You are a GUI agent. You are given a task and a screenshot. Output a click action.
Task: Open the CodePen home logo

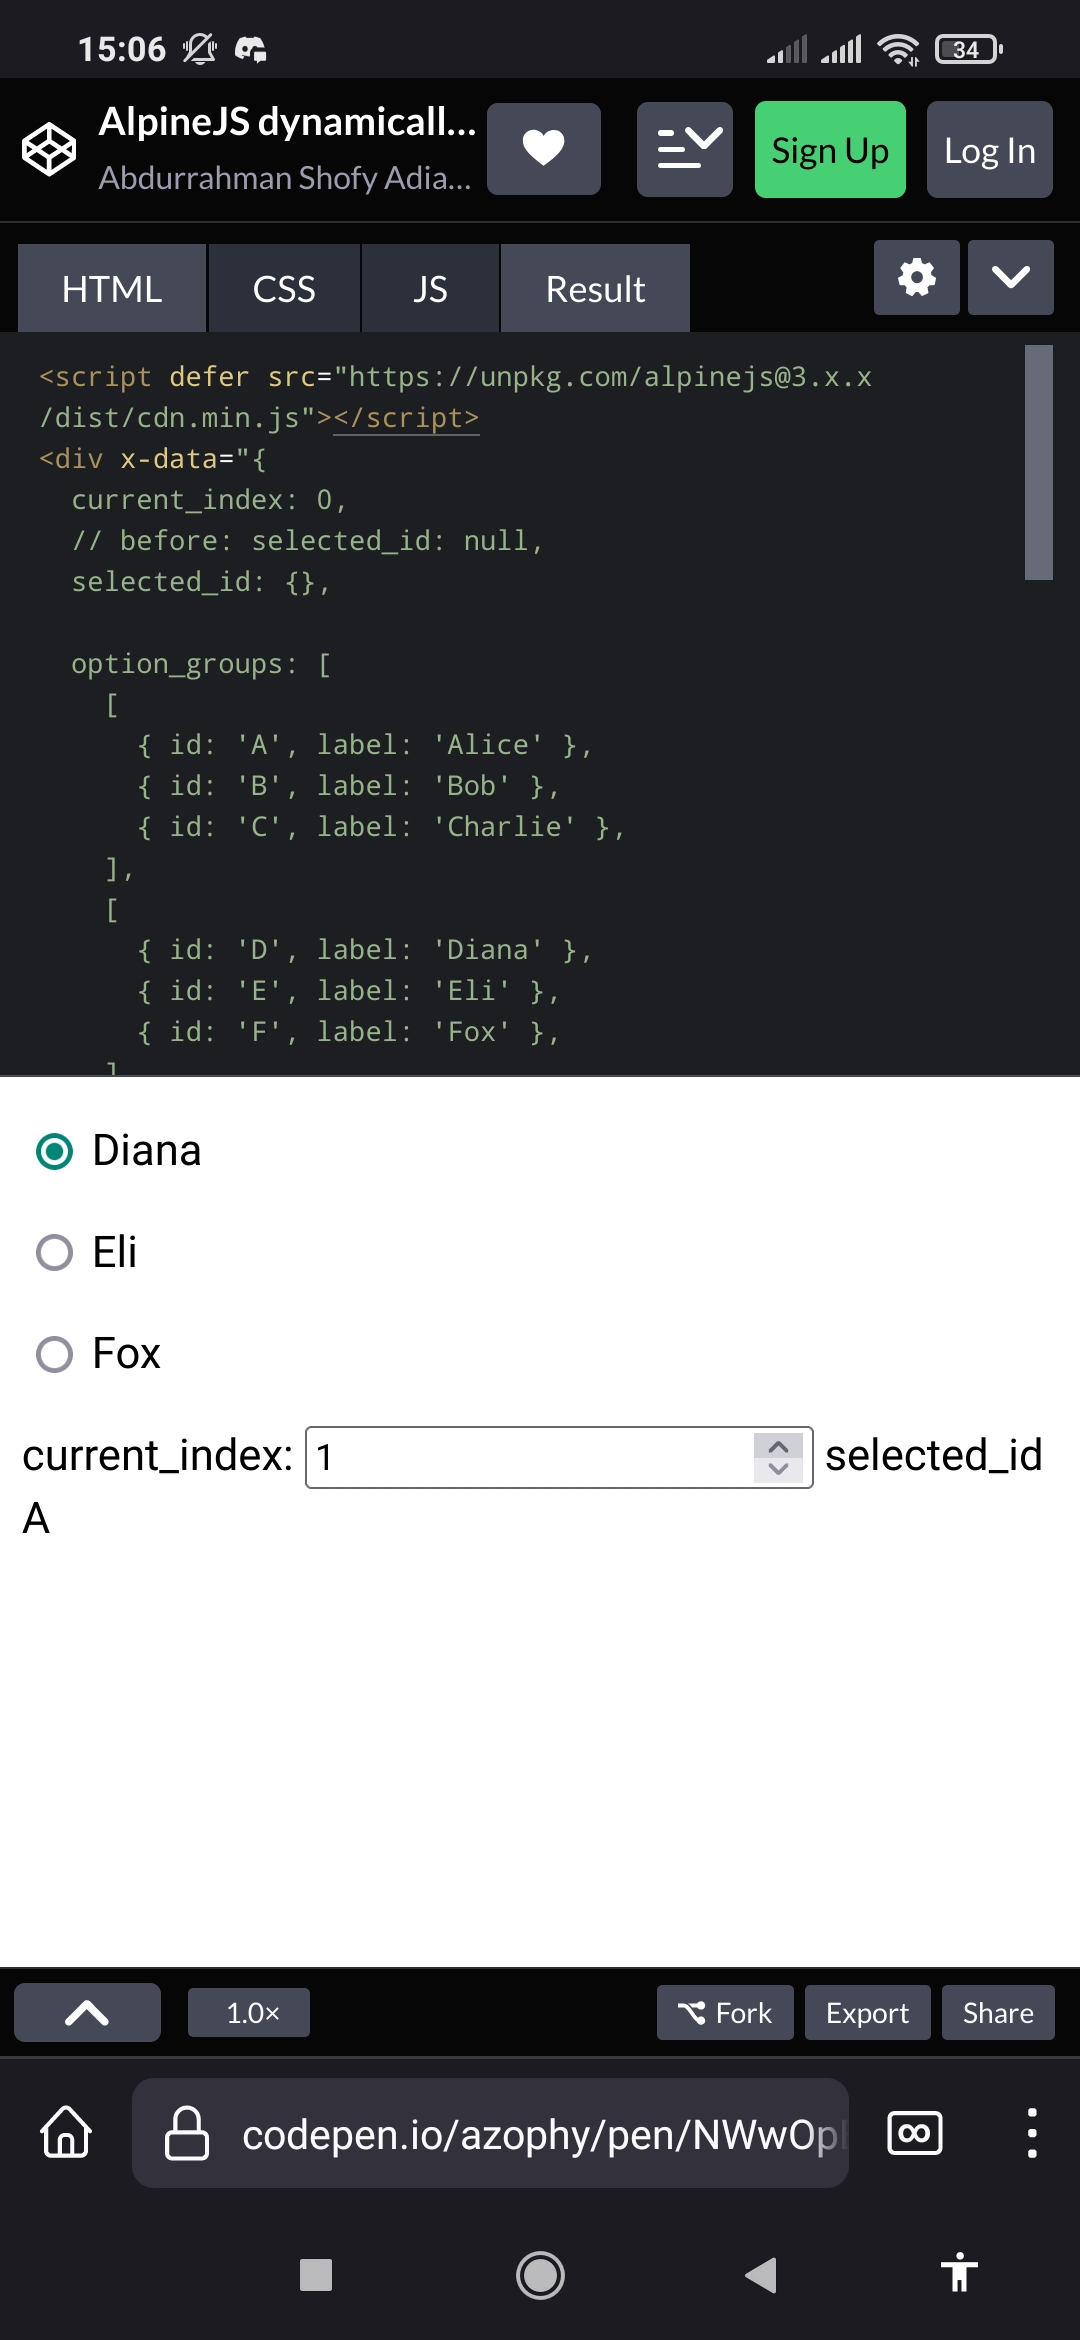tap(49, 149)
